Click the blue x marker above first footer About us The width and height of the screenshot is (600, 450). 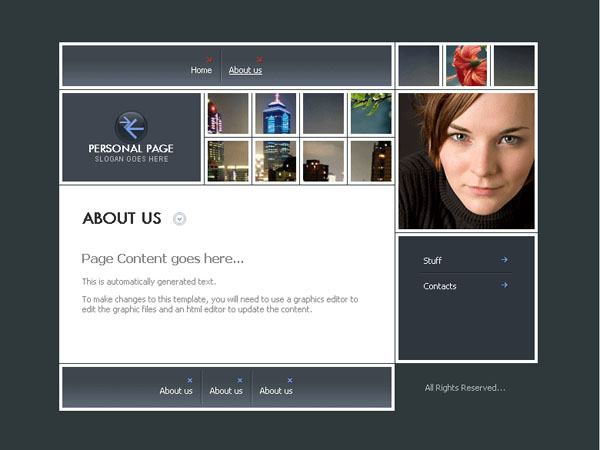190,380
